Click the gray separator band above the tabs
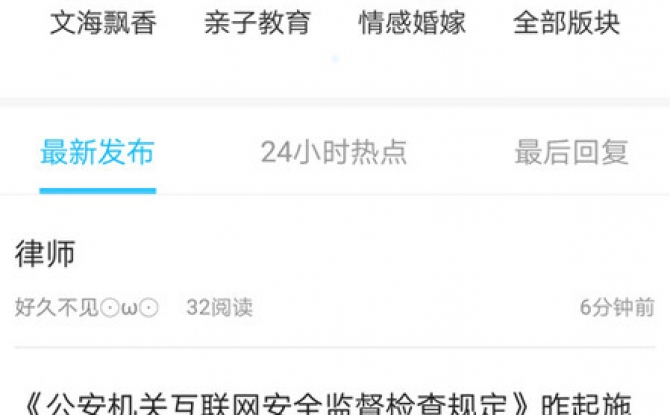670x415 pixels. coord(335,102)
